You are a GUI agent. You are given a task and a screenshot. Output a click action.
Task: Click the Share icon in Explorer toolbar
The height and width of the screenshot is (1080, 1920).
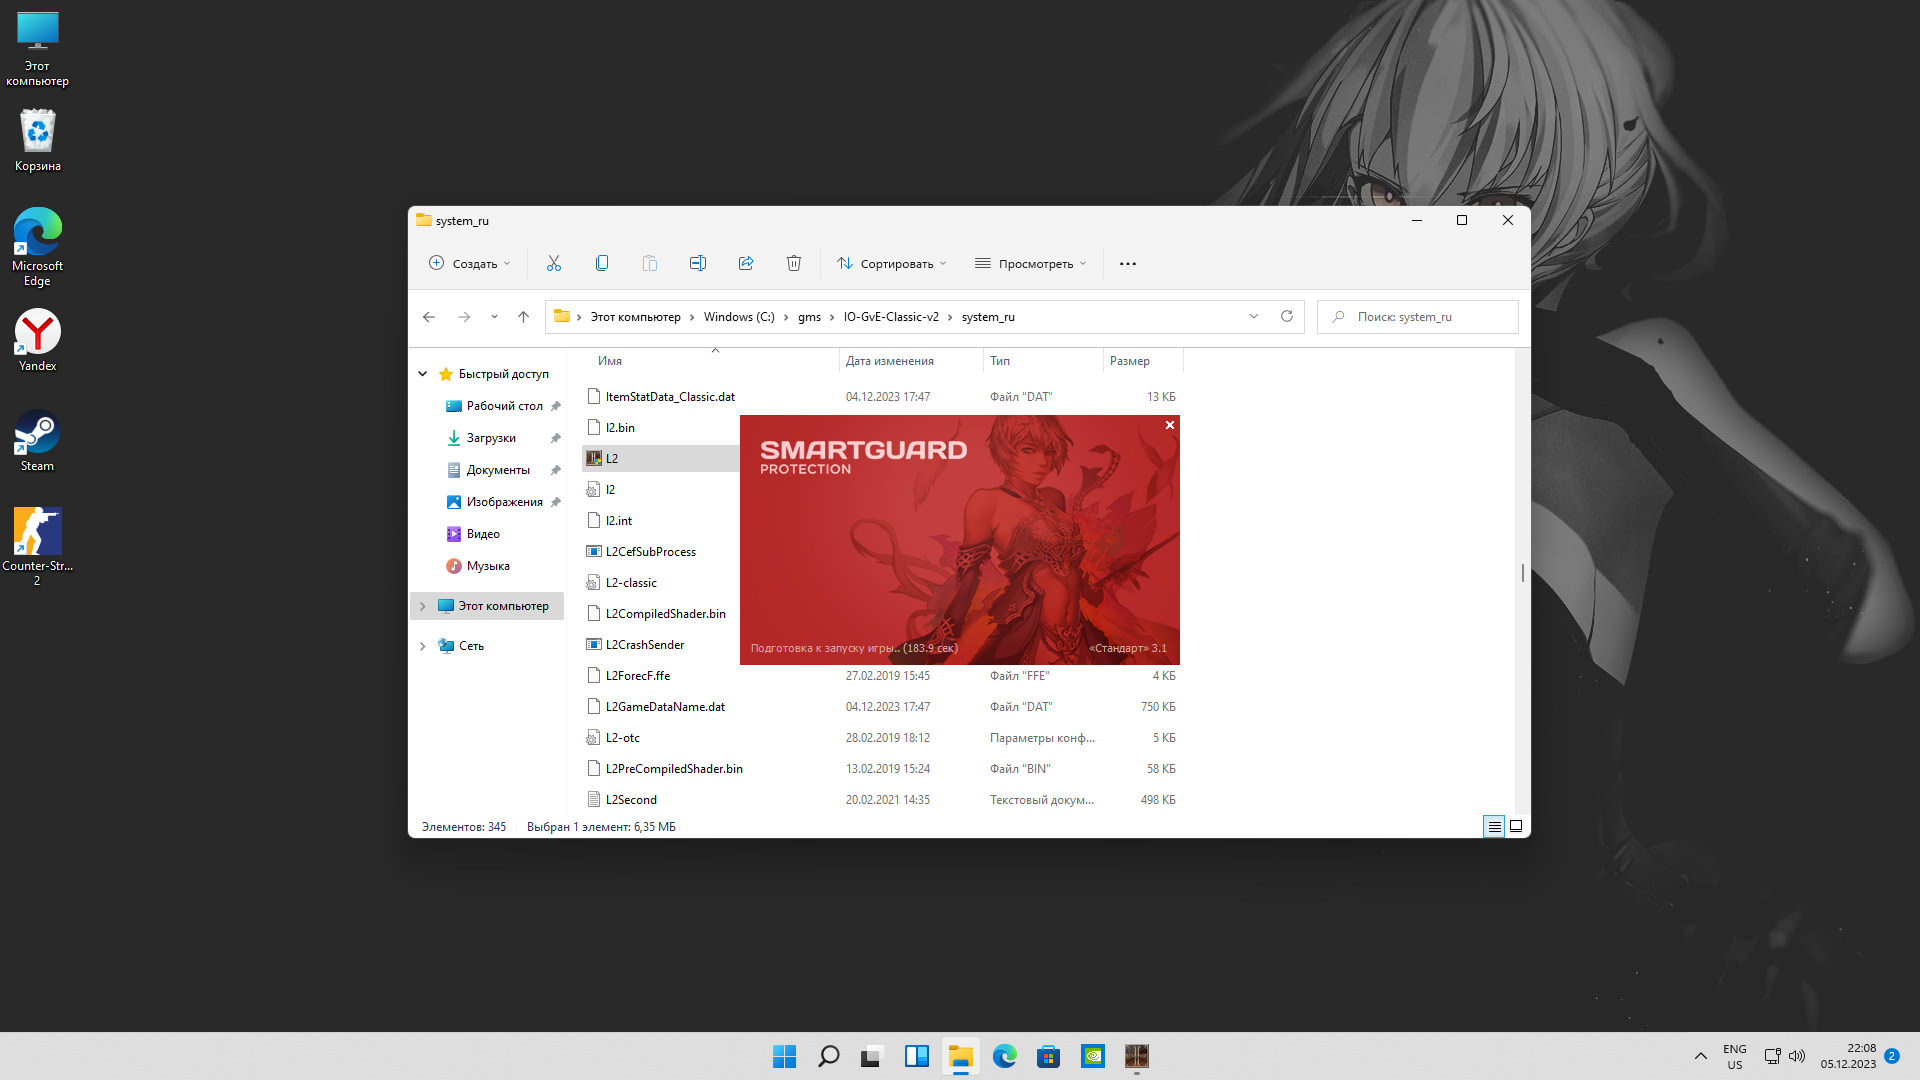[746, 263]
